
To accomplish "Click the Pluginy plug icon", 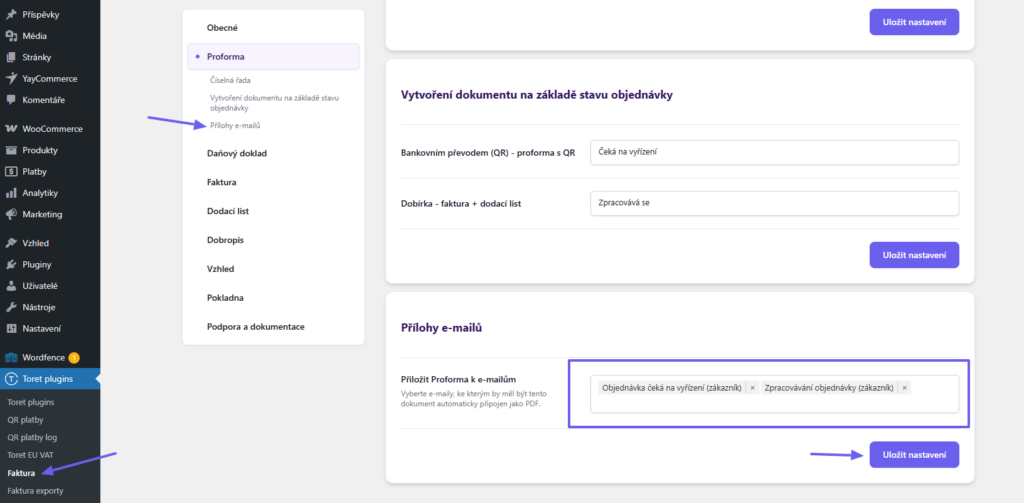I will click(10, 265).
